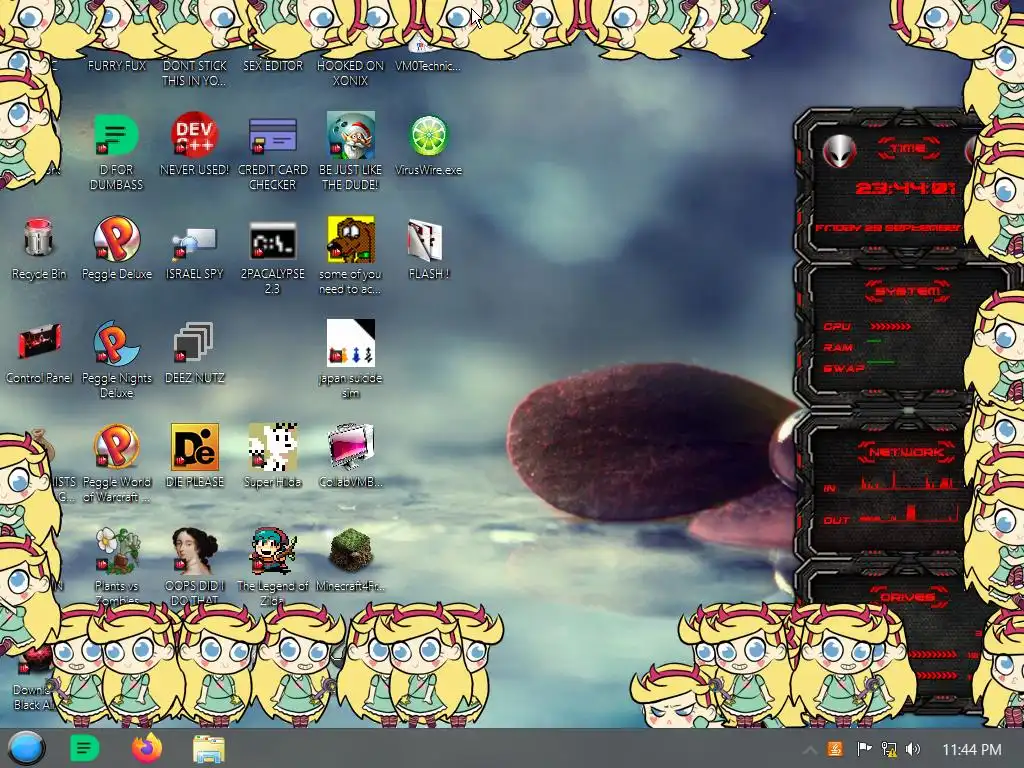Select Plants vs Zombies icon
Viewport: 1024px width, 768px height.
116,551
